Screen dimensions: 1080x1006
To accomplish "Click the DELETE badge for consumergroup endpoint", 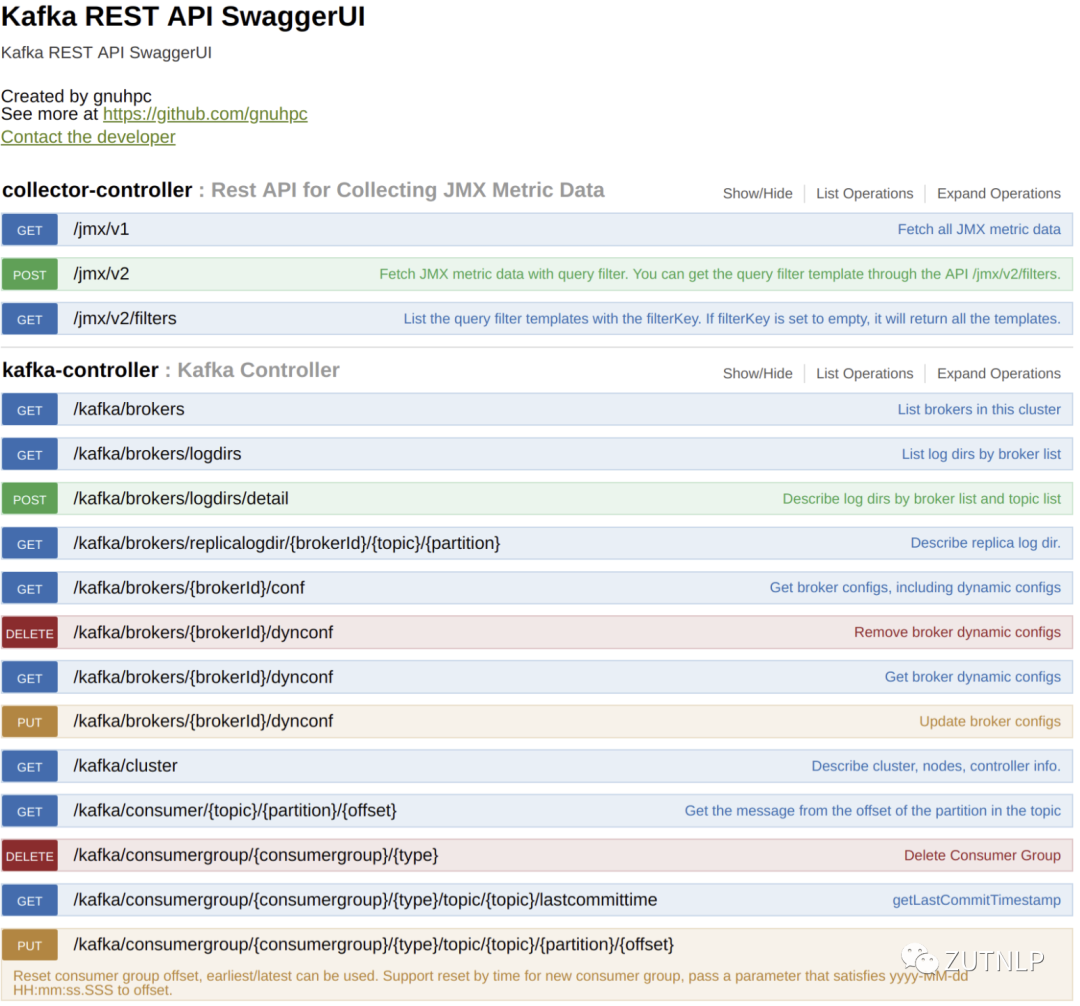I will (30, 857).
